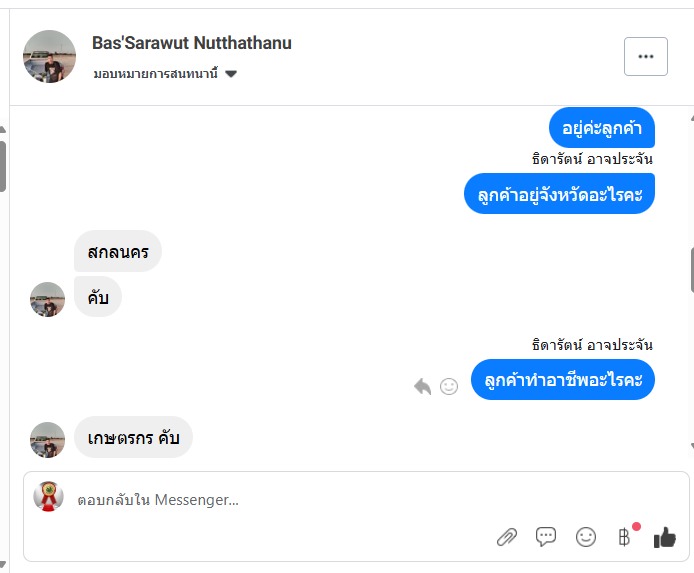Image resolution: width=694 pixels, height=573 pixels.
Task: Click the paperclip attach file icon
Action: pyautogui.click(x=507, y=537)
